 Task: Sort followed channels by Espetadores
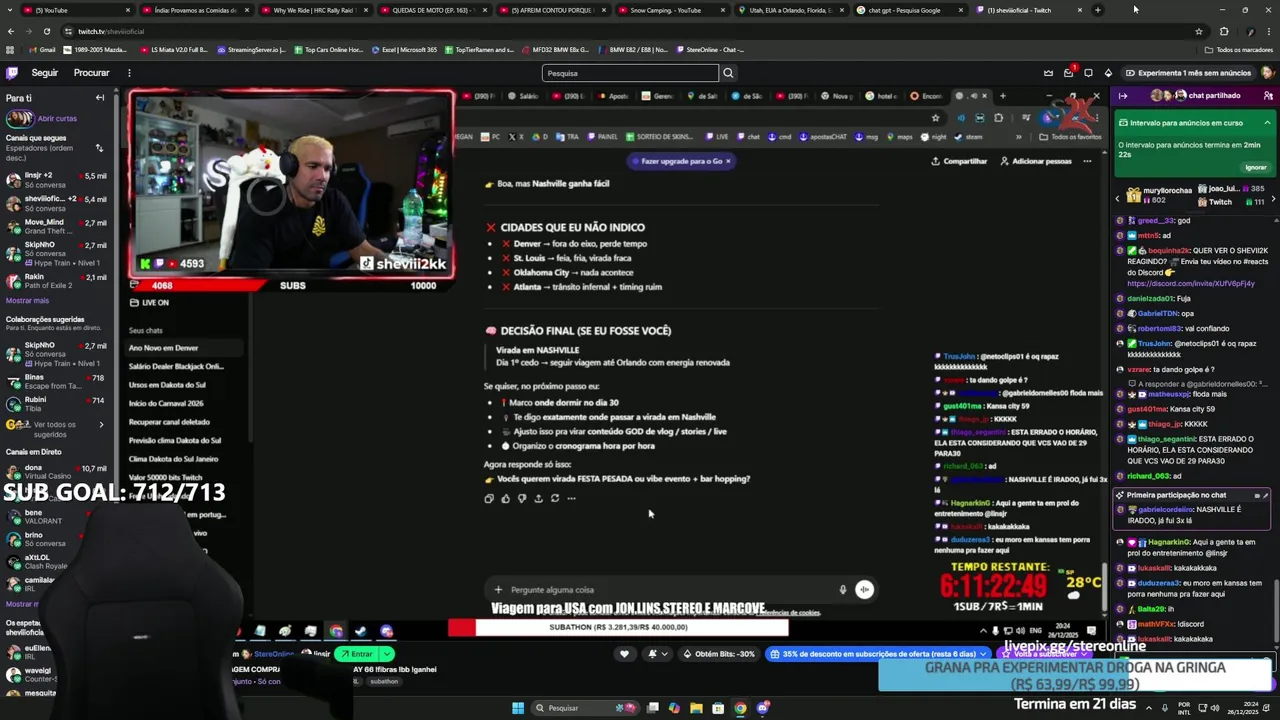coord(99,148)
